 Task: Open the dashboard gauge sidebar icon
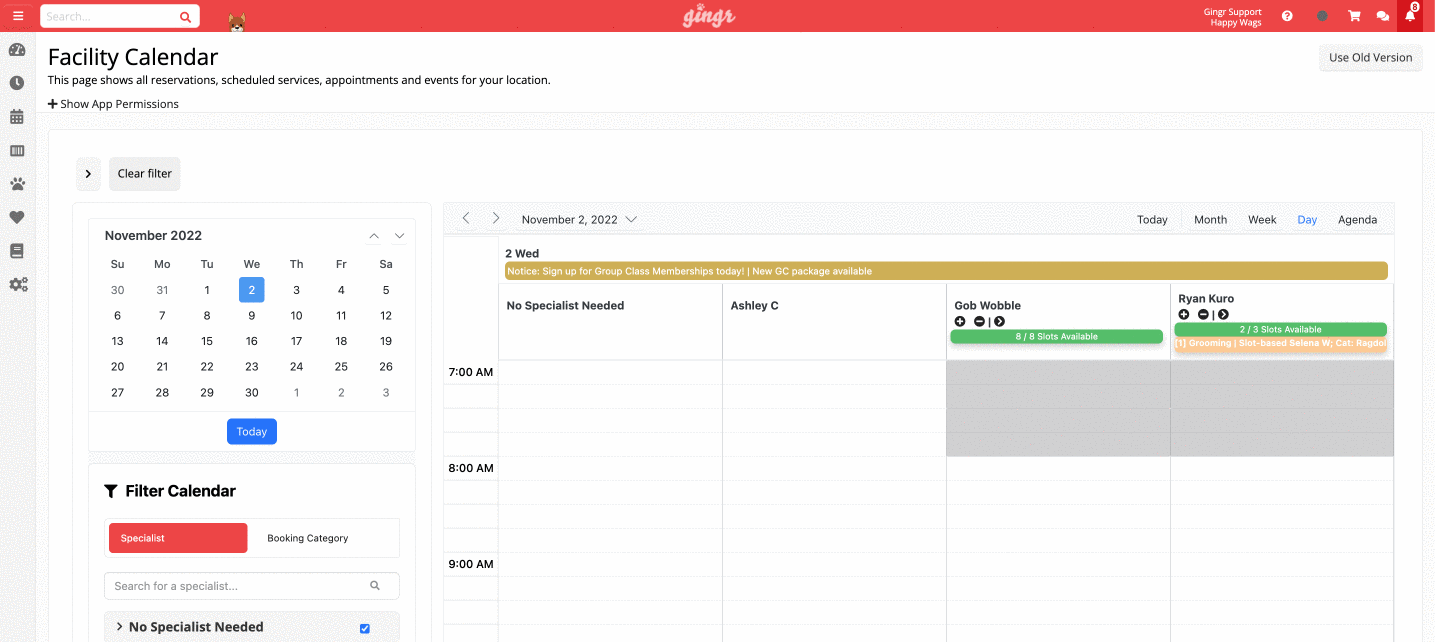tap(17, 50)
